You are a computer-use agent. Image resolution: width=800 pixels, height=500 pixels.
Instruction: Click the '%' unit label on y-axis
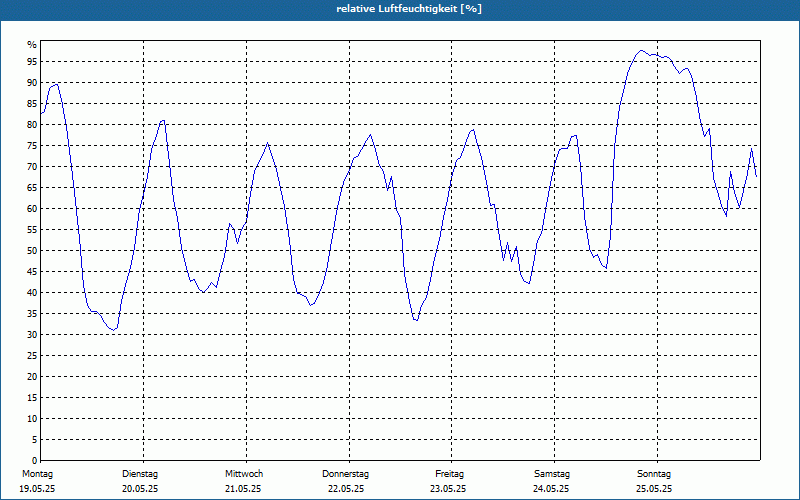pyautogui.click(x=32, y=45)
